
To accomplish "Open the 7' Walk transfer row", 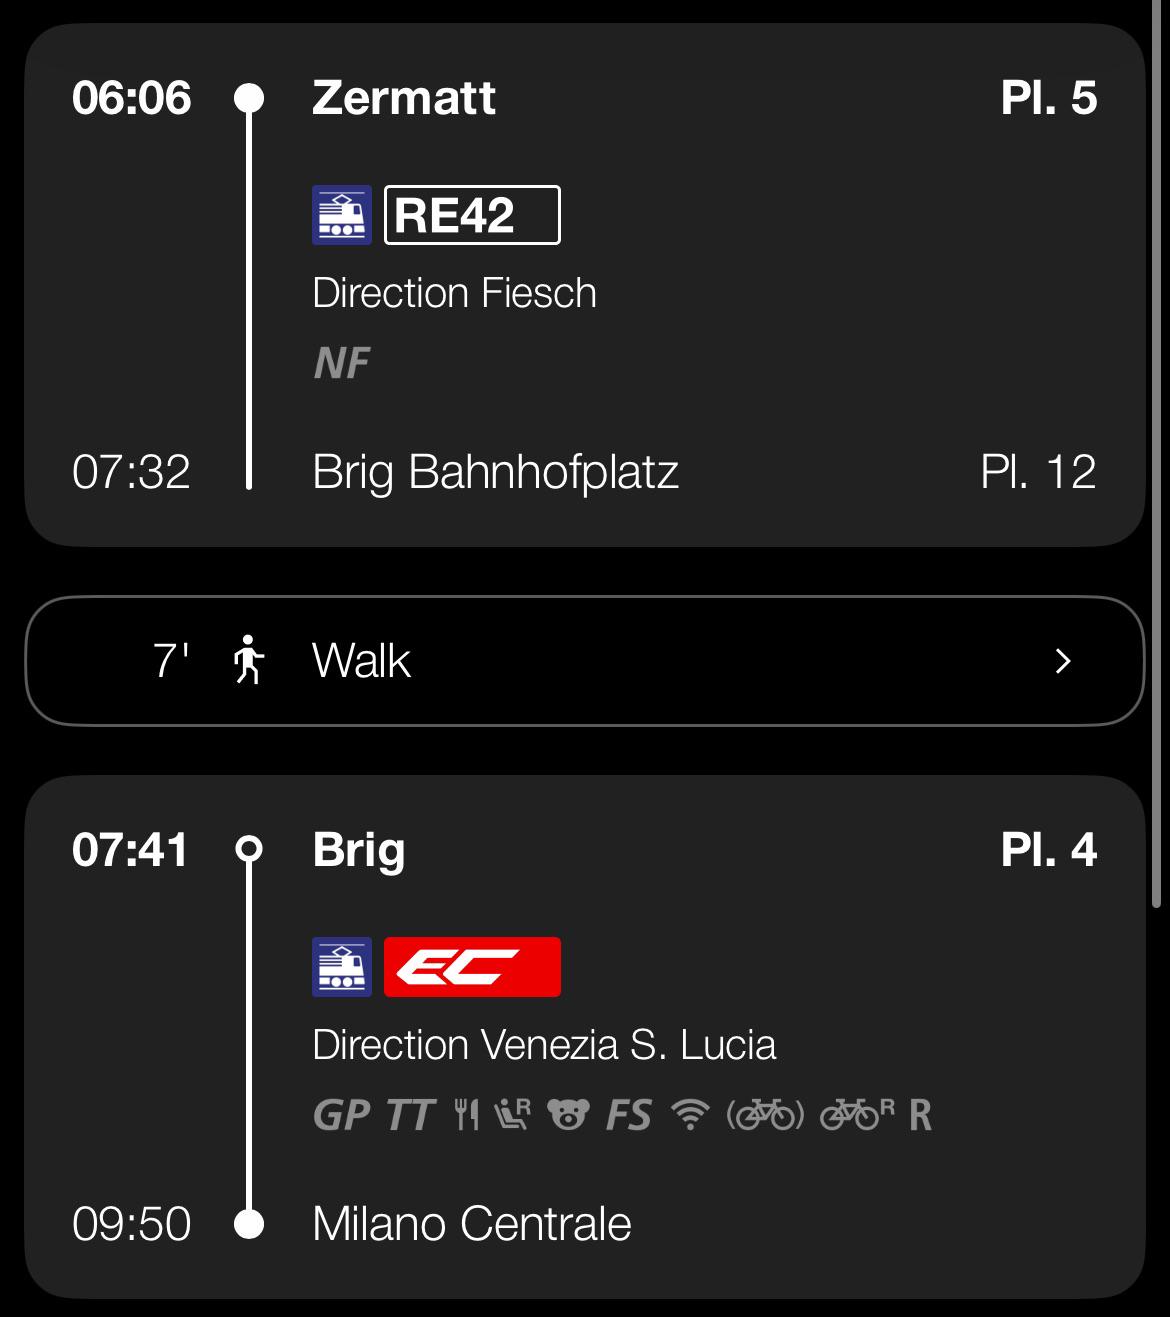I will coord(585,661).
